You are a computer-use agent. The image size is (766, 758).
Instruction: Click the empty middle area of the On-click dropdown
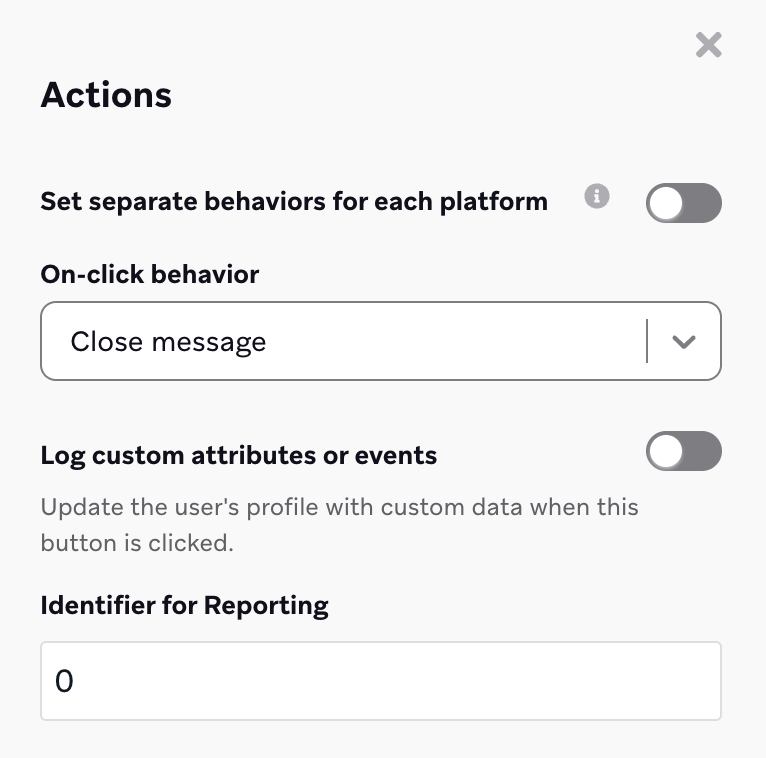click(450, 342)
